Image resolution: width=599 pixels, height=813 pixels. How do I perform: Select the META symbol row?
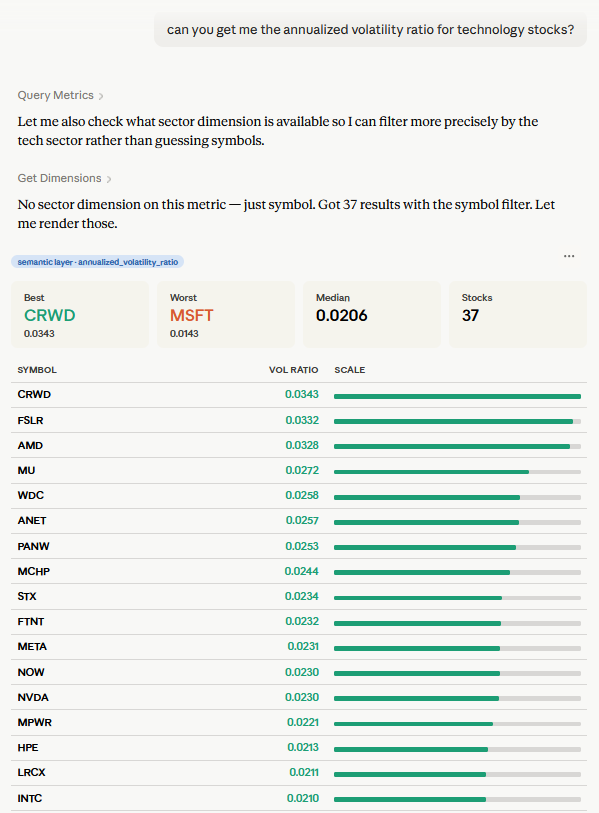click(299, 647)
